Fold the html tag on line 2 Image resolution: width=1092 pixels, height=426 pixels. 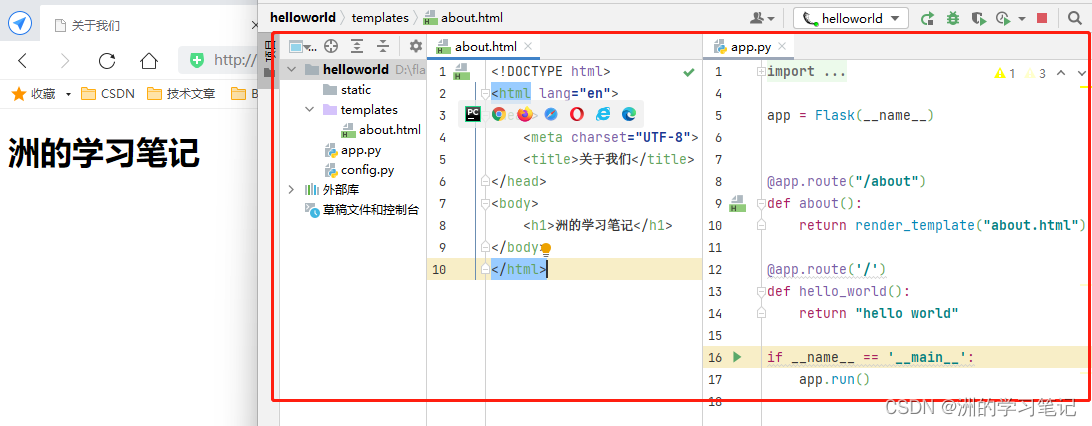pyautogui.click(x=485, y=94)
